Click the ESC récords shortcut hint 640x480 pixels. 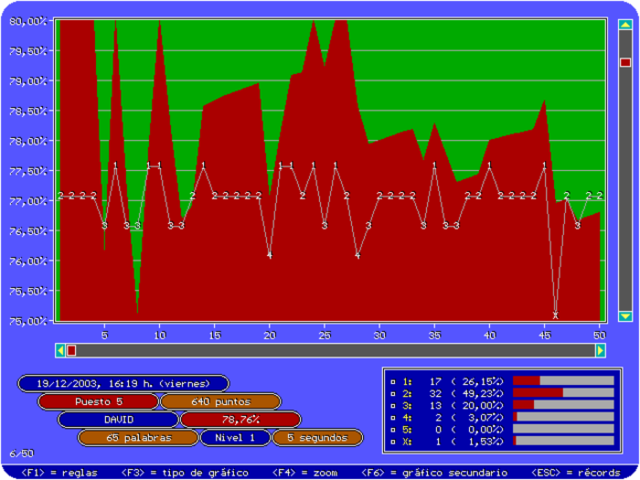coord(576,473)
